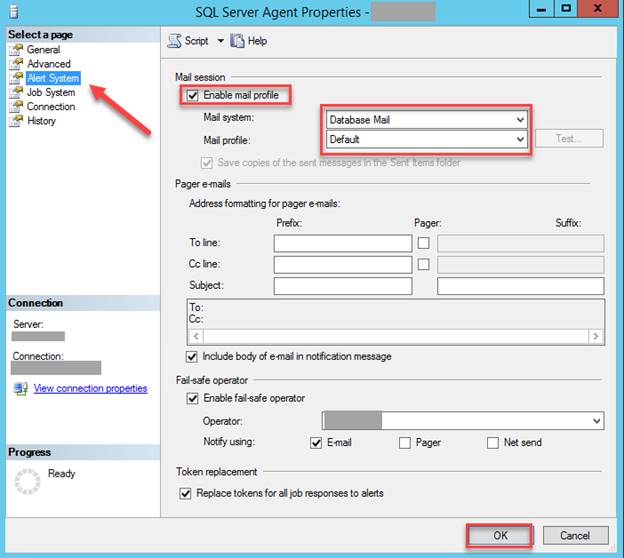The image size is (624, 558).
Task: Click the To line suffix field
Action: point(521,243)
